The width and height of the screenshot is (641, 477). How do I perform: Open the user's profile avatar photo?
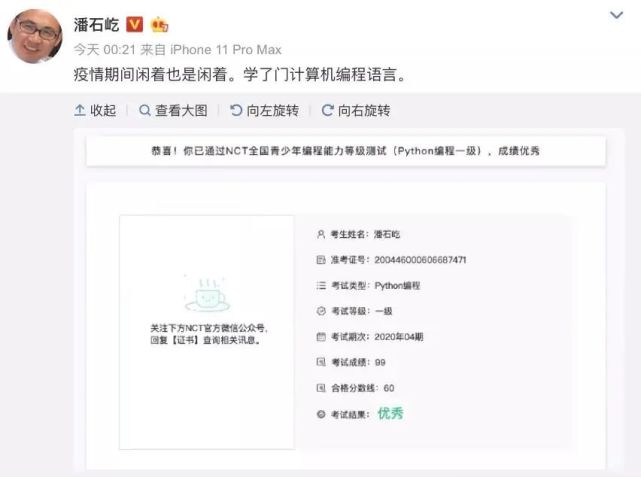point(35,36)
